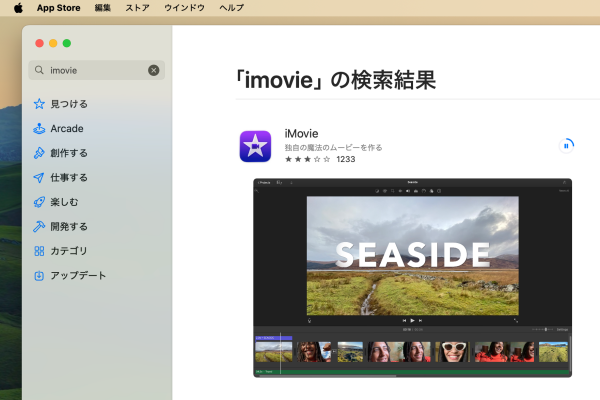This screenshot has width=600, height=400.
Task: Go to Play (楽しむ) category
Action: [65, 202]
